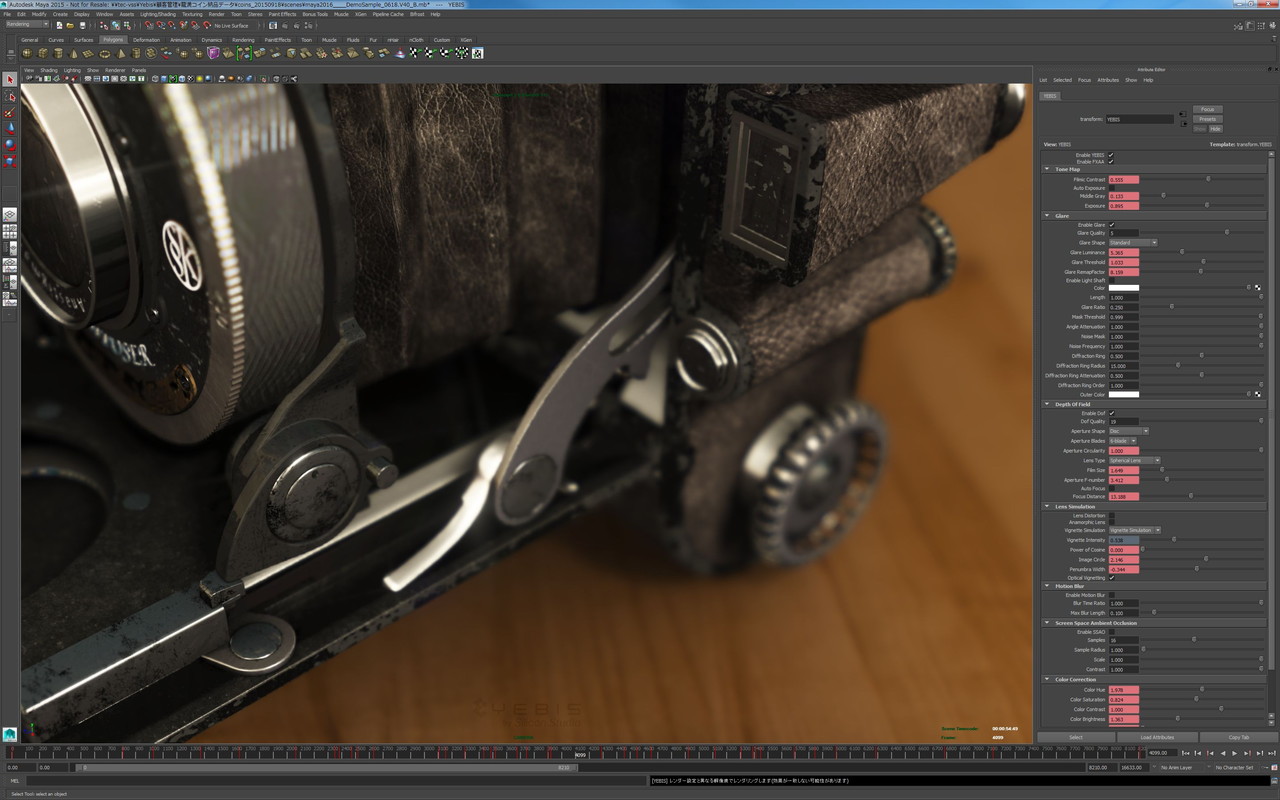Collapse the Tone Map section

tap(1046, 169)
